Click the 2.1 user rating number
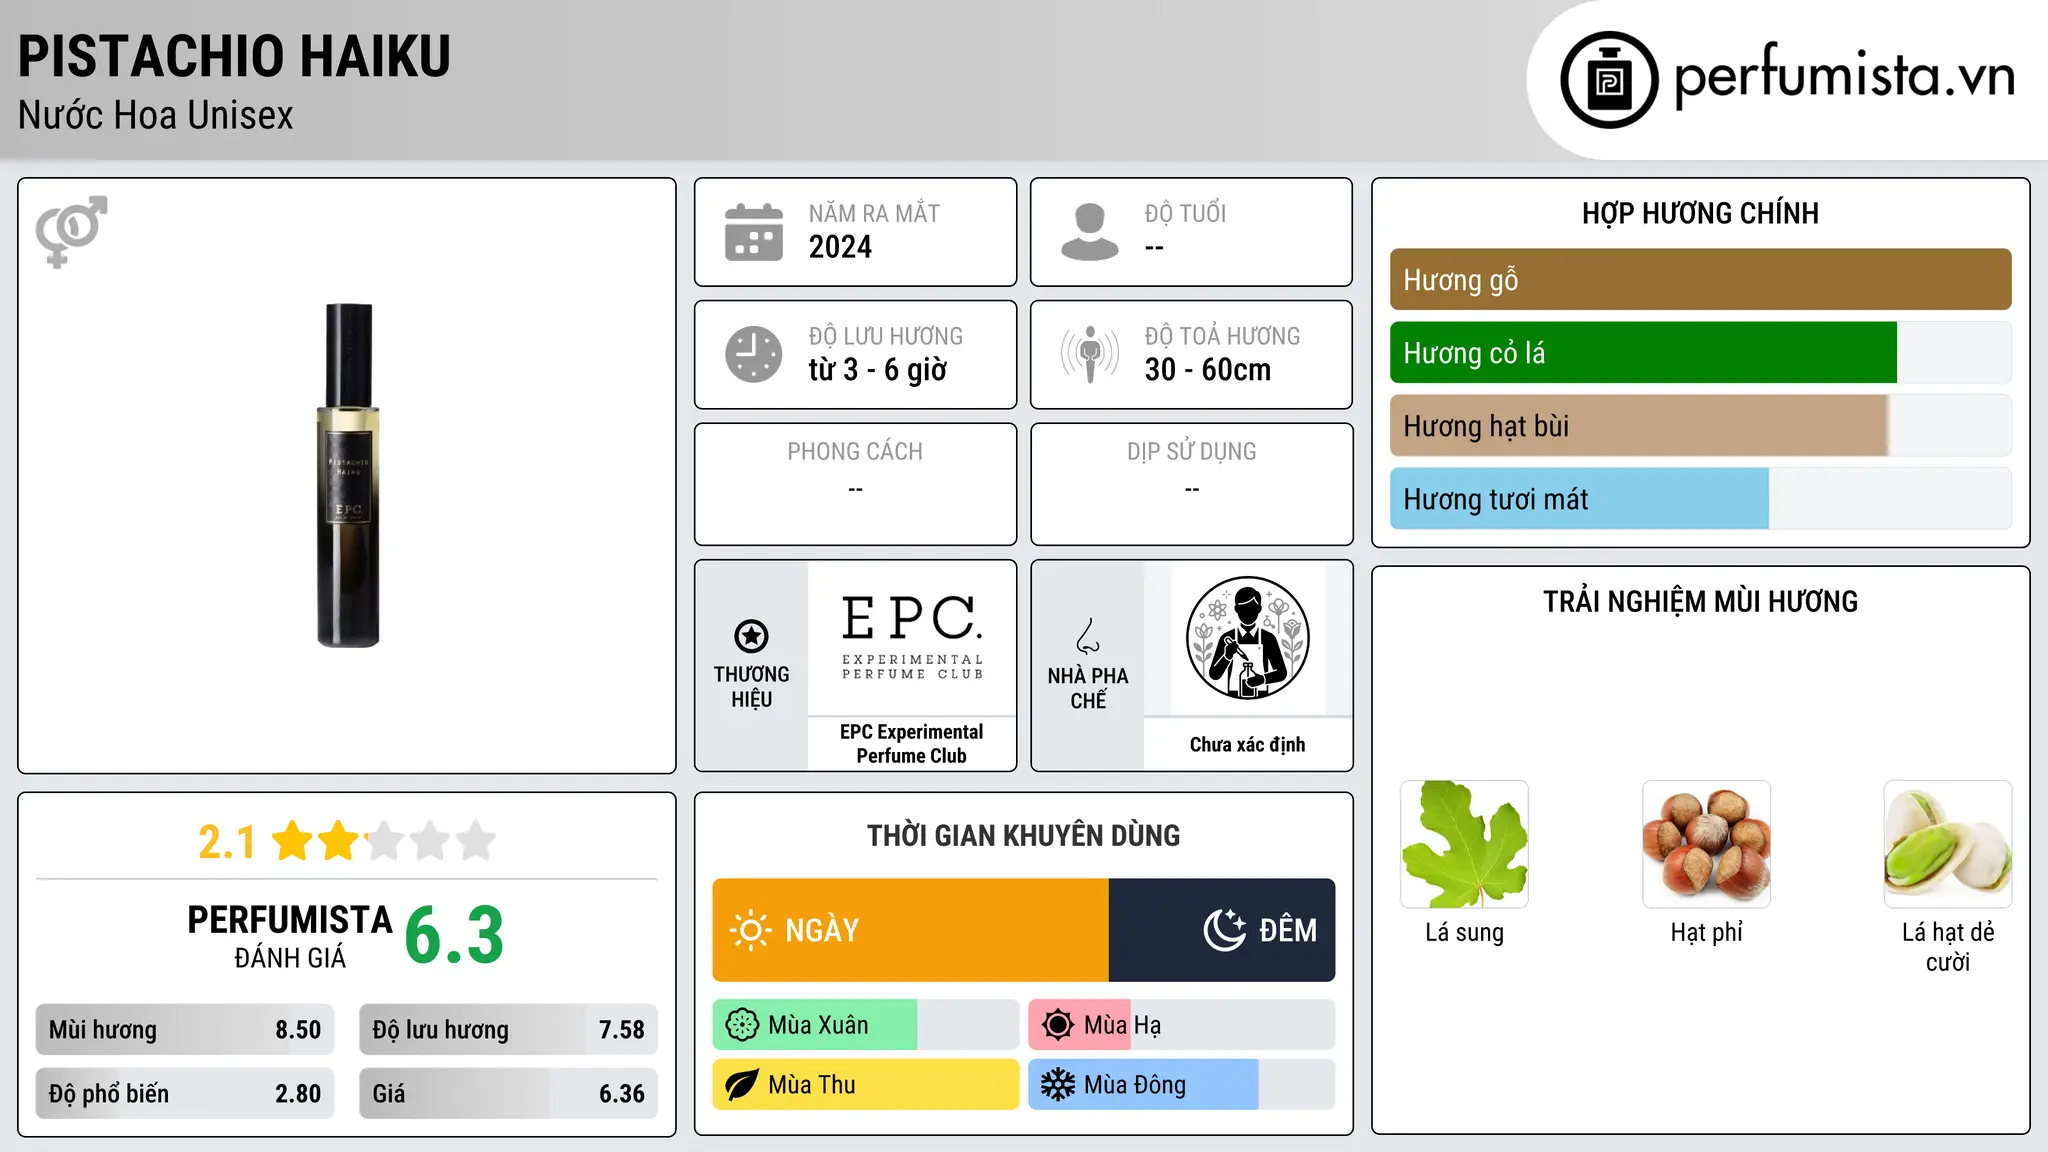Screen dimensions: 2048x1152 (227, 842)
